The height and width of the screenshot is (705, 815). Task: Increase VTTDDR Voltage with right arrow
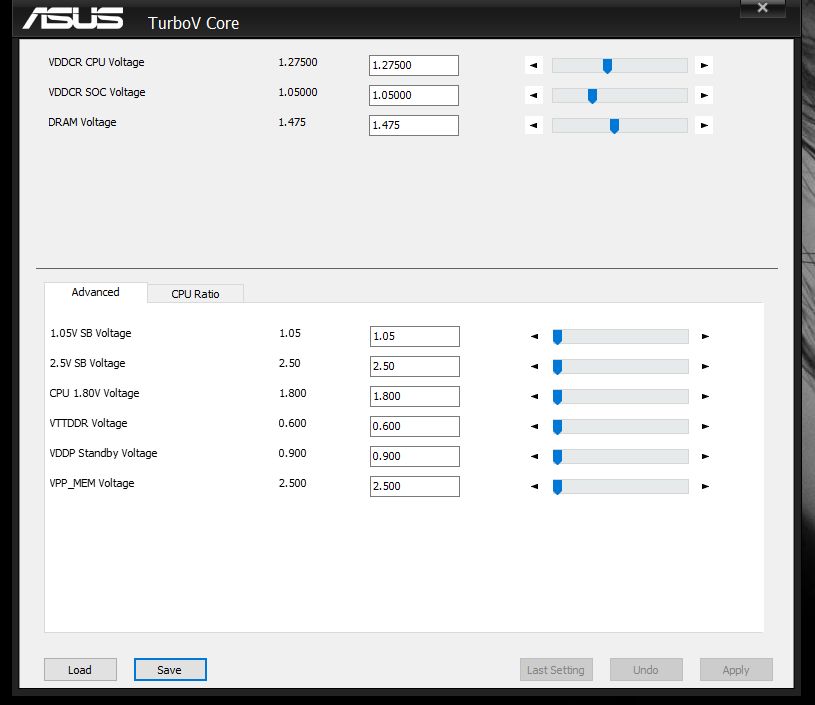[x=705, y=427]
